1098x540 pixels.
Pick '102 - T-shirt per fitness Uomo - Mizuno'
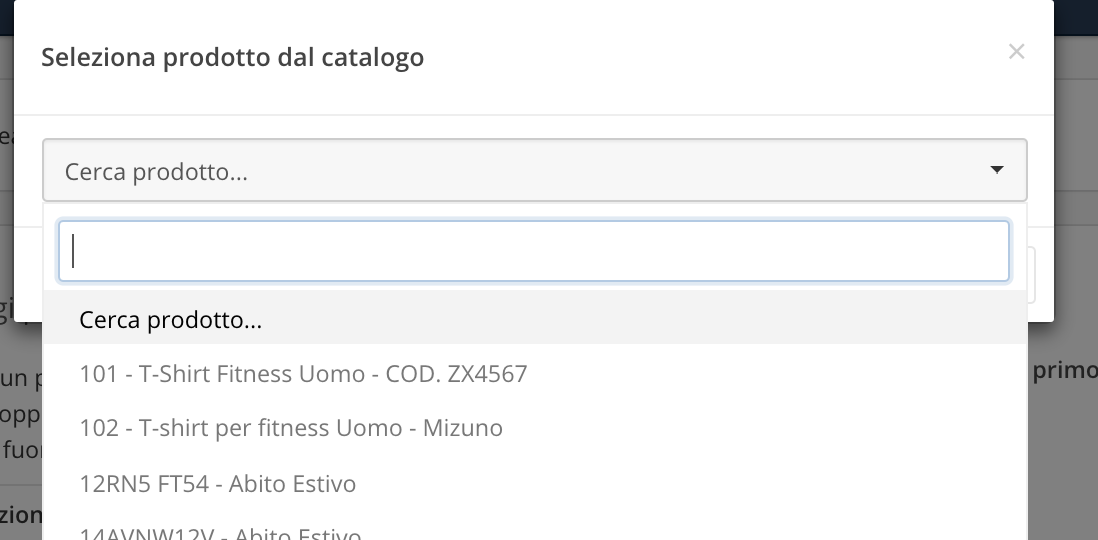(x=291, y=428)
